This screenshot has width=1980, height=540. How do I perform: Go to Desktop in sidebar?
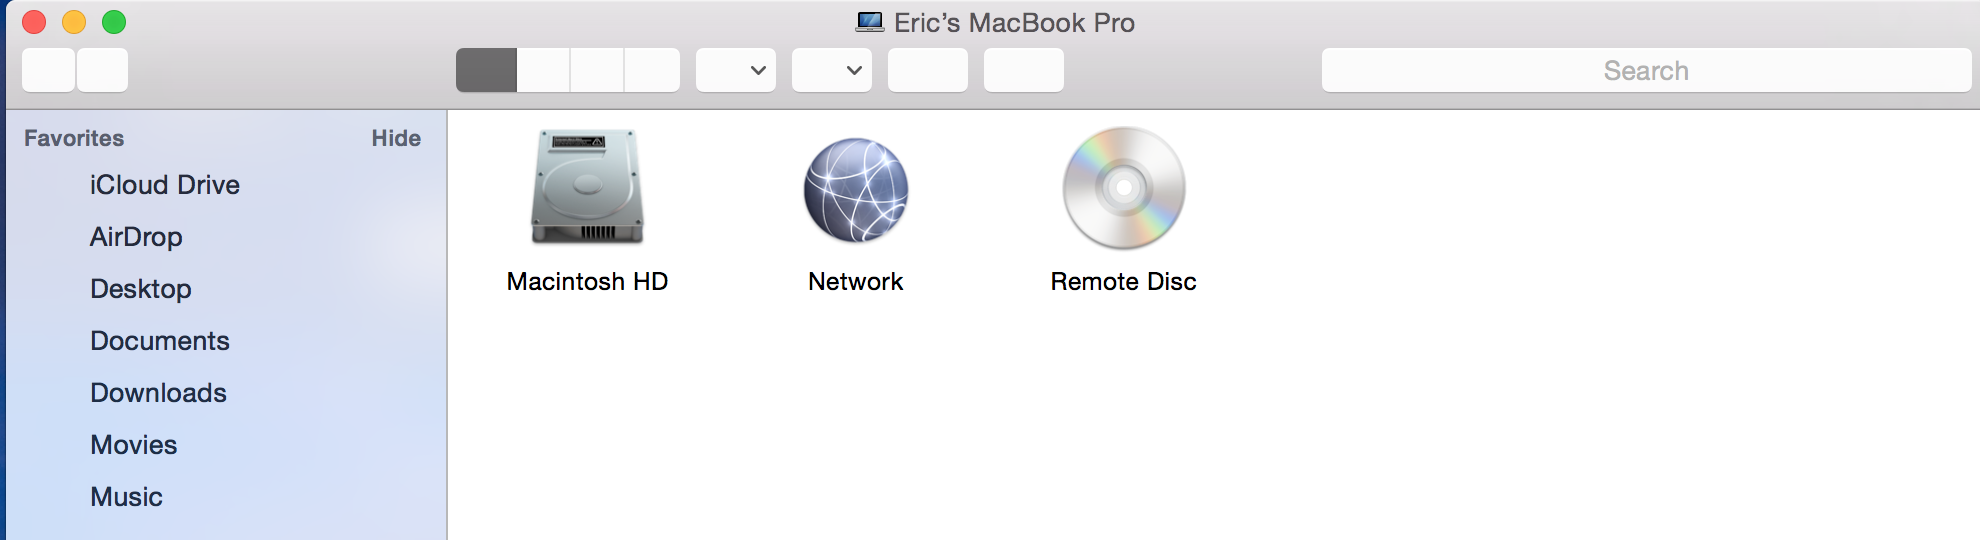[x=141, y=289]
